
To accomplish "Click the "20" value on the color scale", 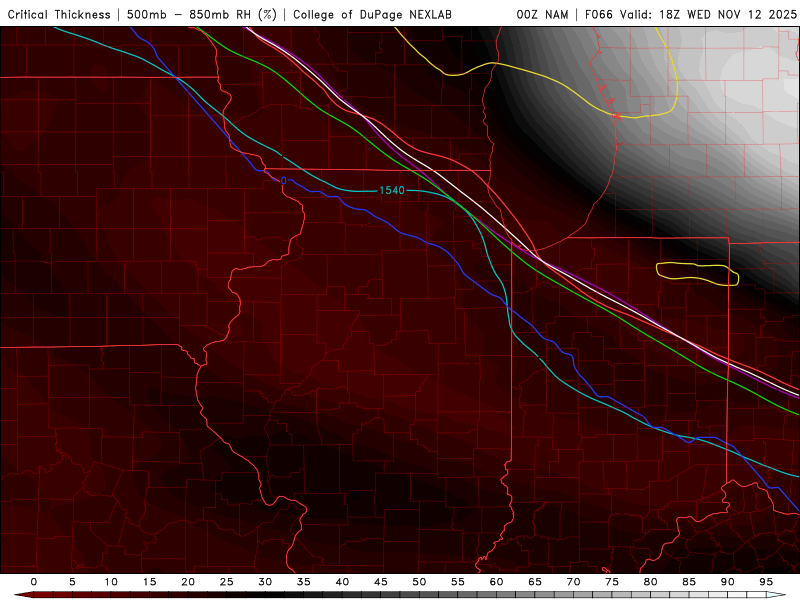I will 188,582.
